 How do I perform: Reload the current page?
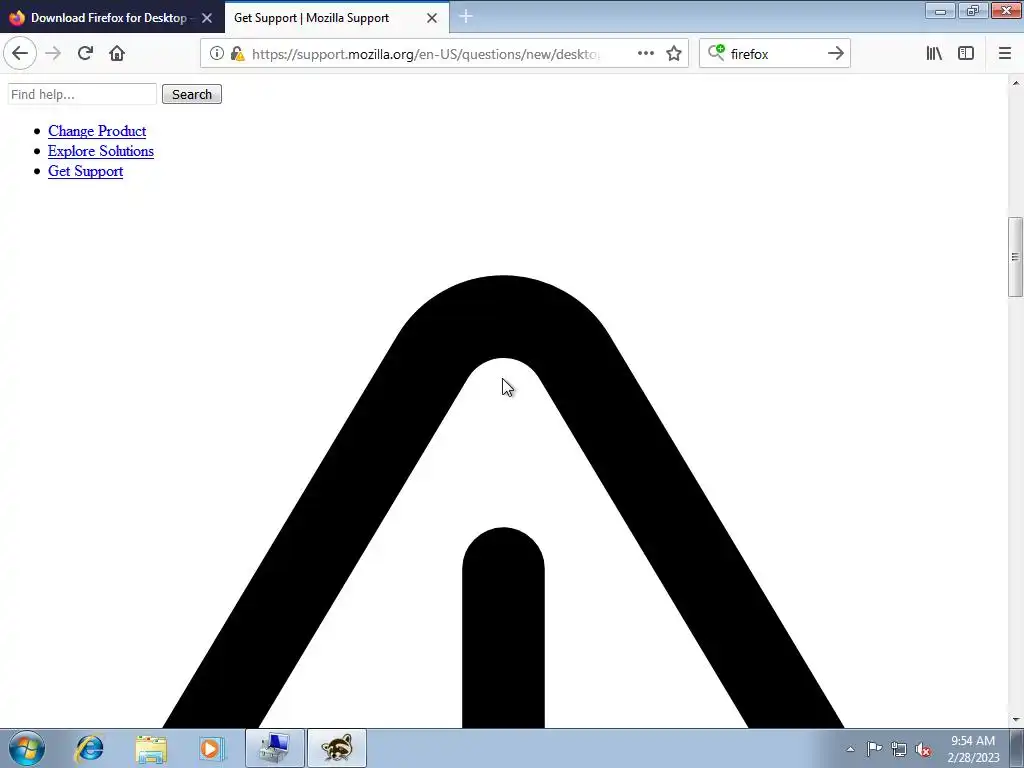coord(85,54)
